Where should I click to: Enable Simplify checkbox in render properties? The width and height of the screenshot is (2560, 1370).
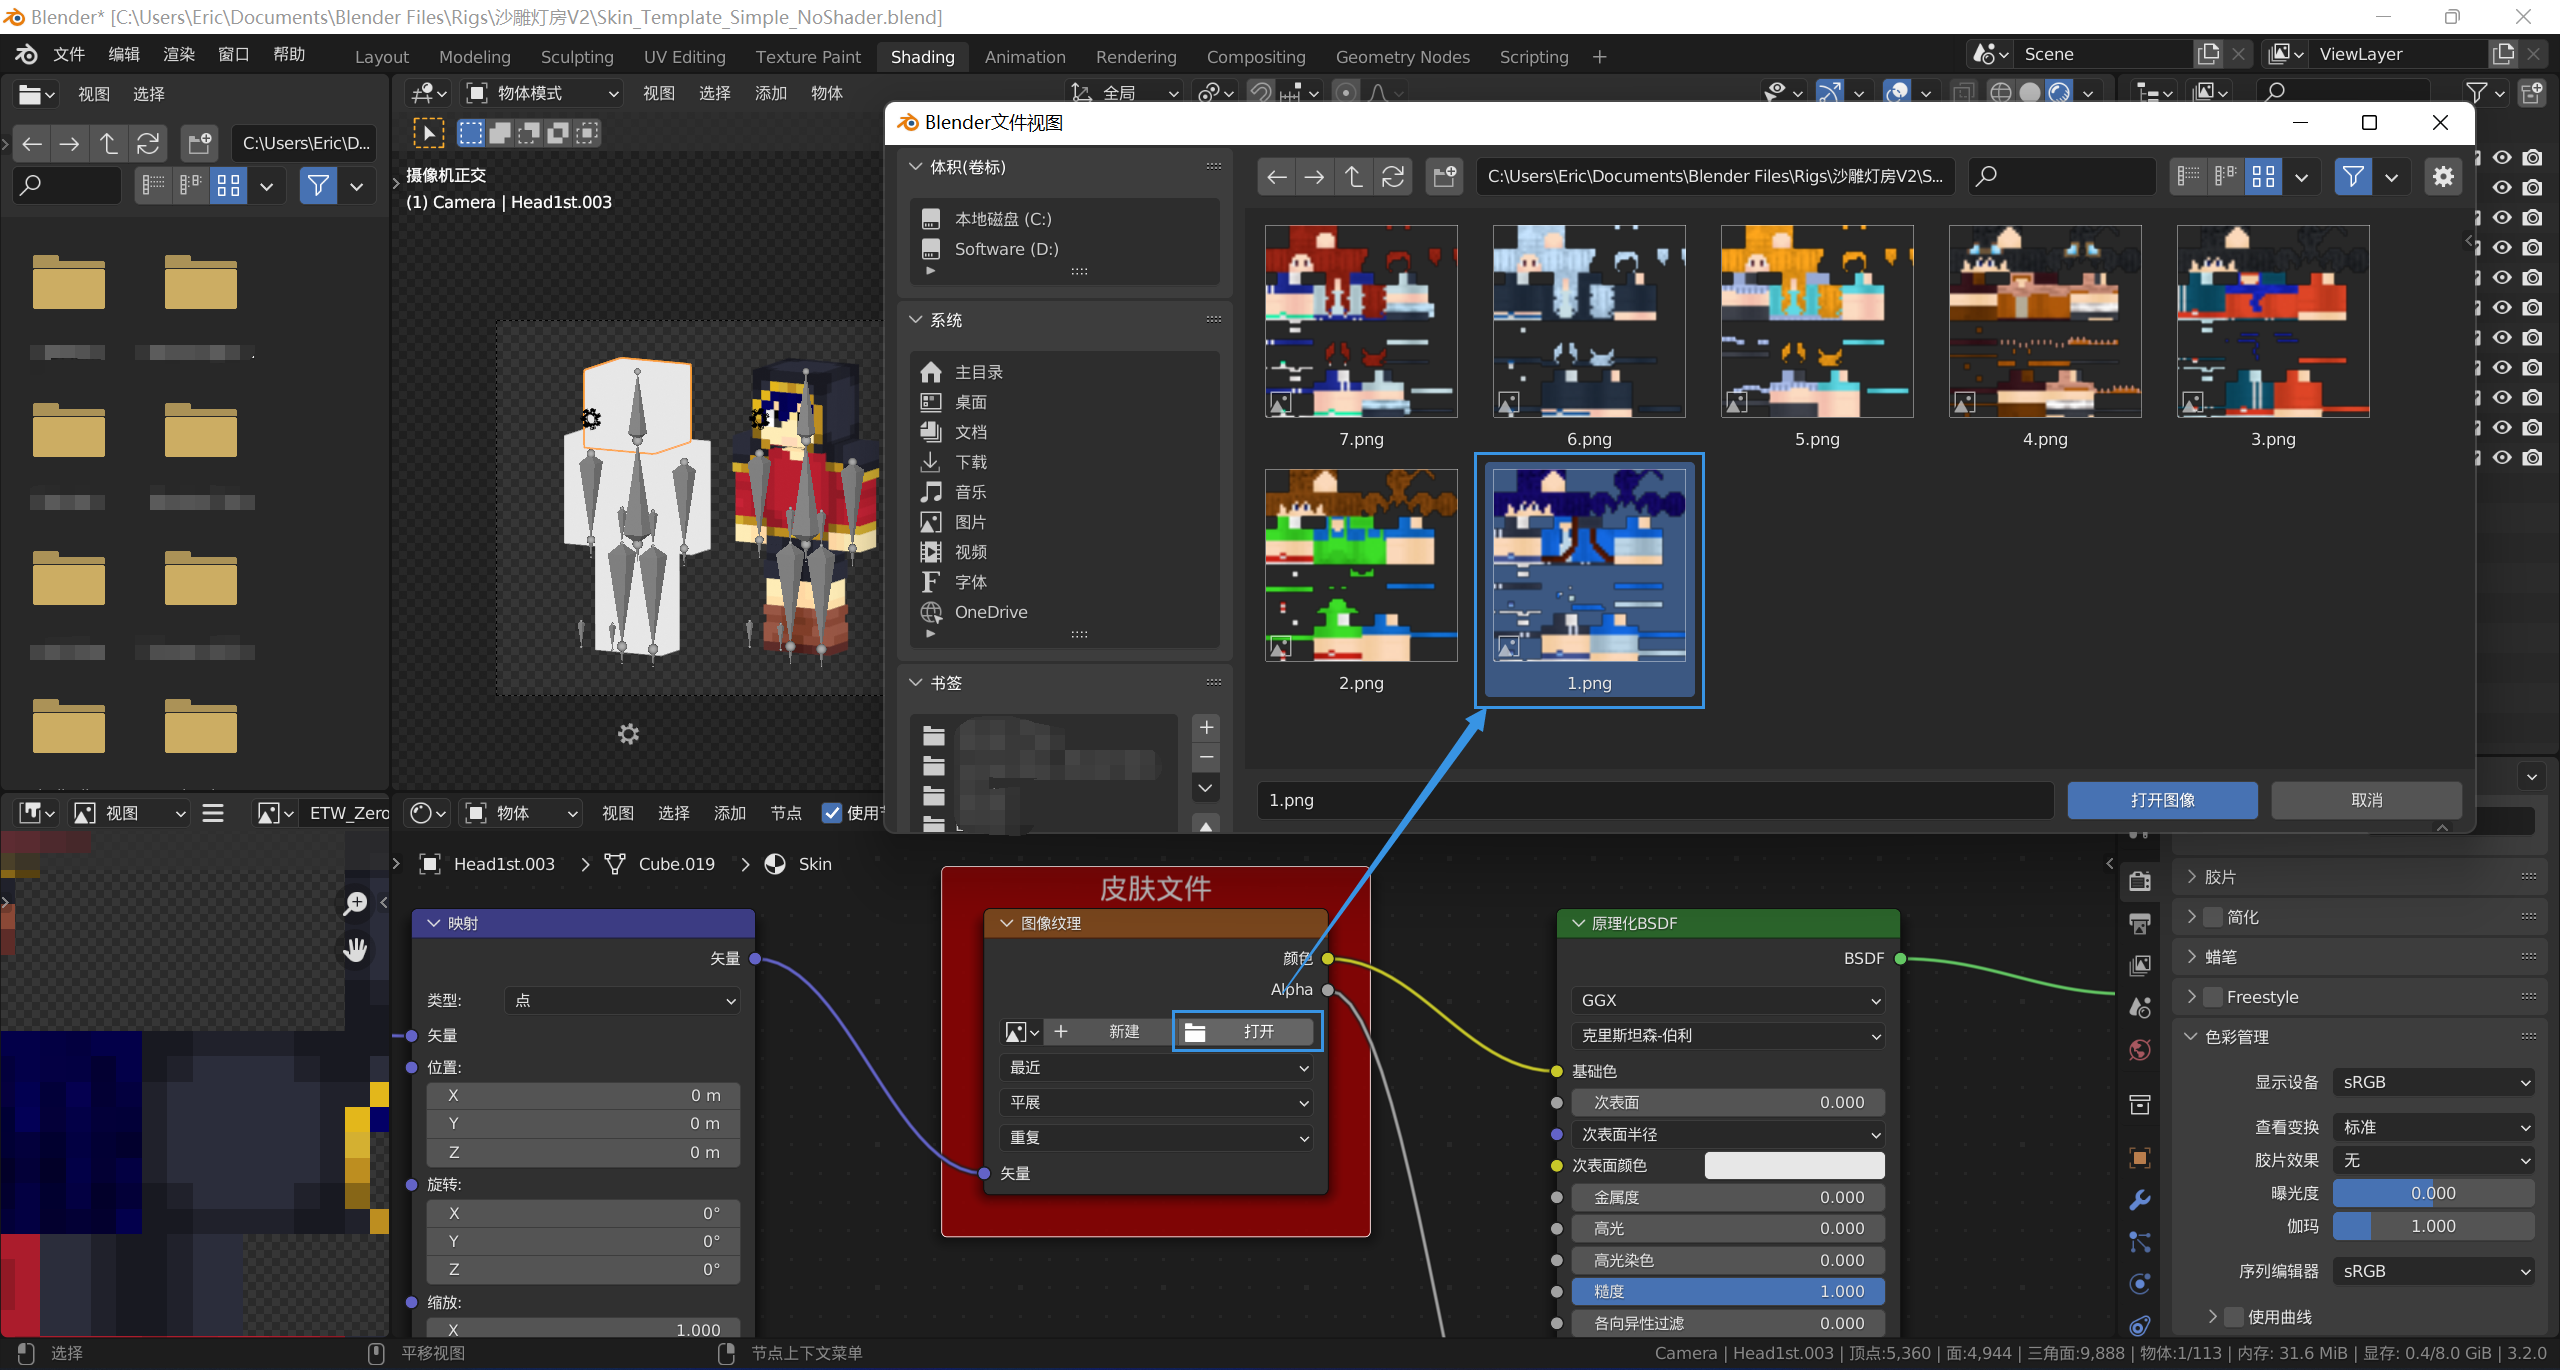pyautogui.click(x=2213, y=917)
